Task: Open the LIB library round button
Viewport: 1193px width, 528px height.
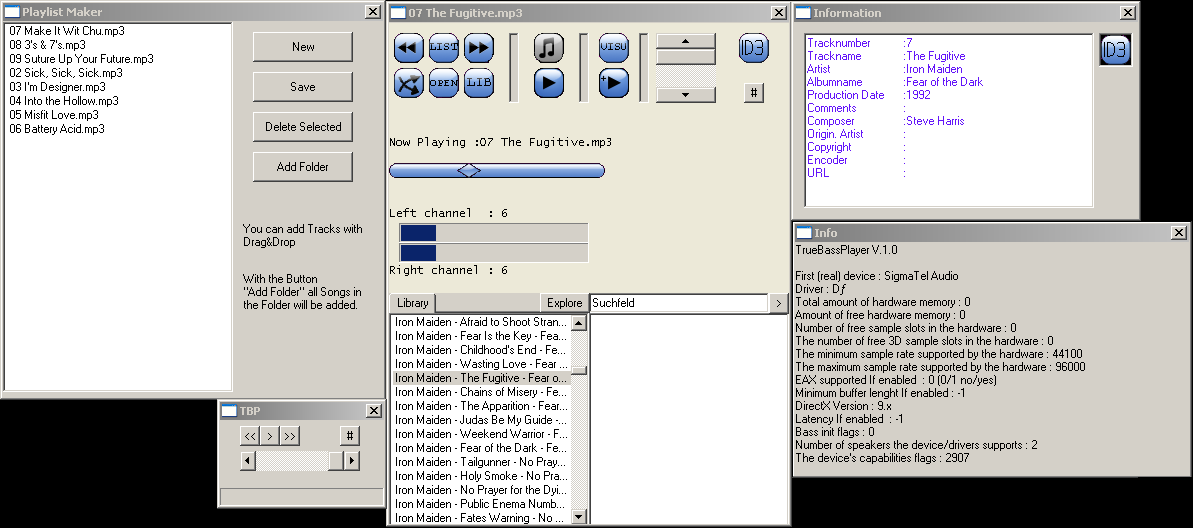Action: tap(479, 83)
